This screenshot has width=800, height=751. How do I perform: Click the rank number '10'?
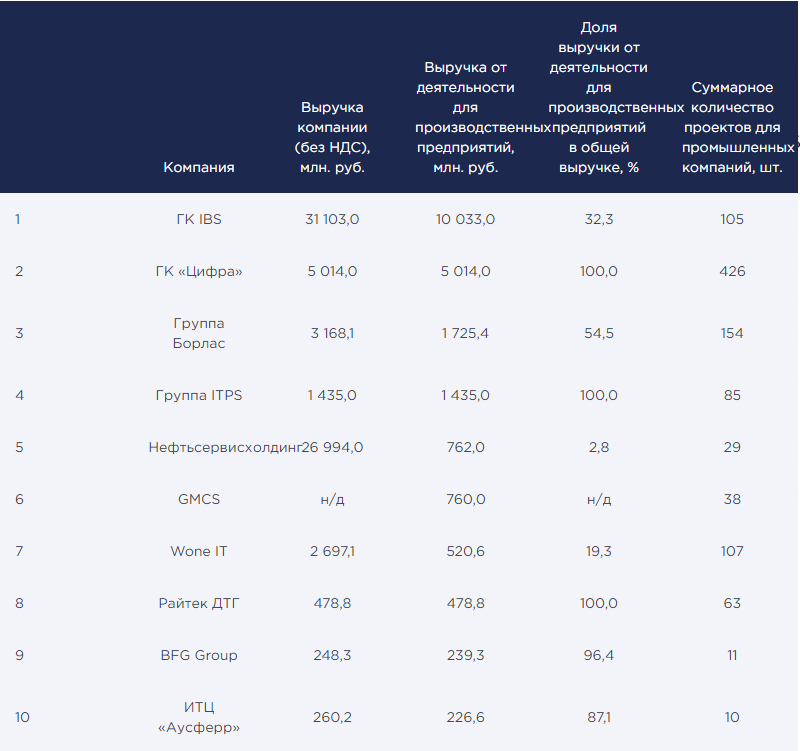(22, 718)
